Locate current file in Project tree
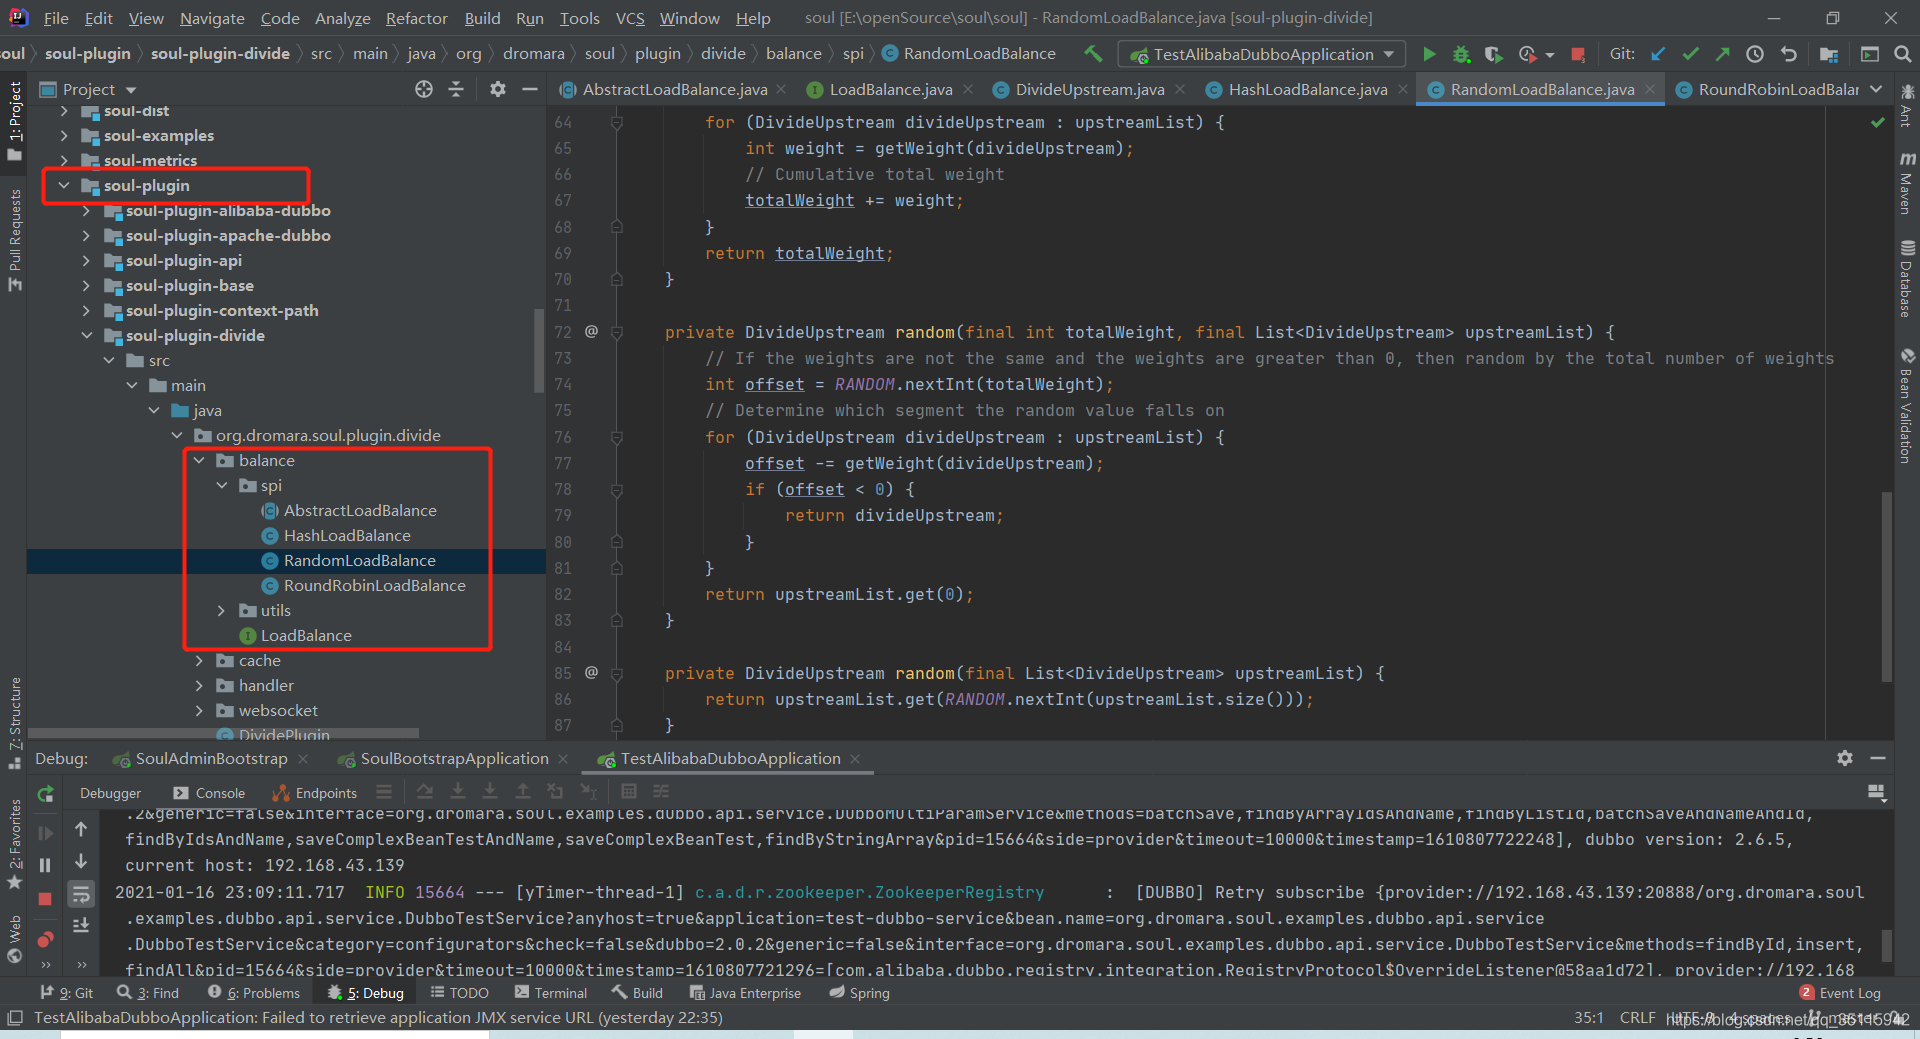Screen dimensions: 1920x1039 424,89
